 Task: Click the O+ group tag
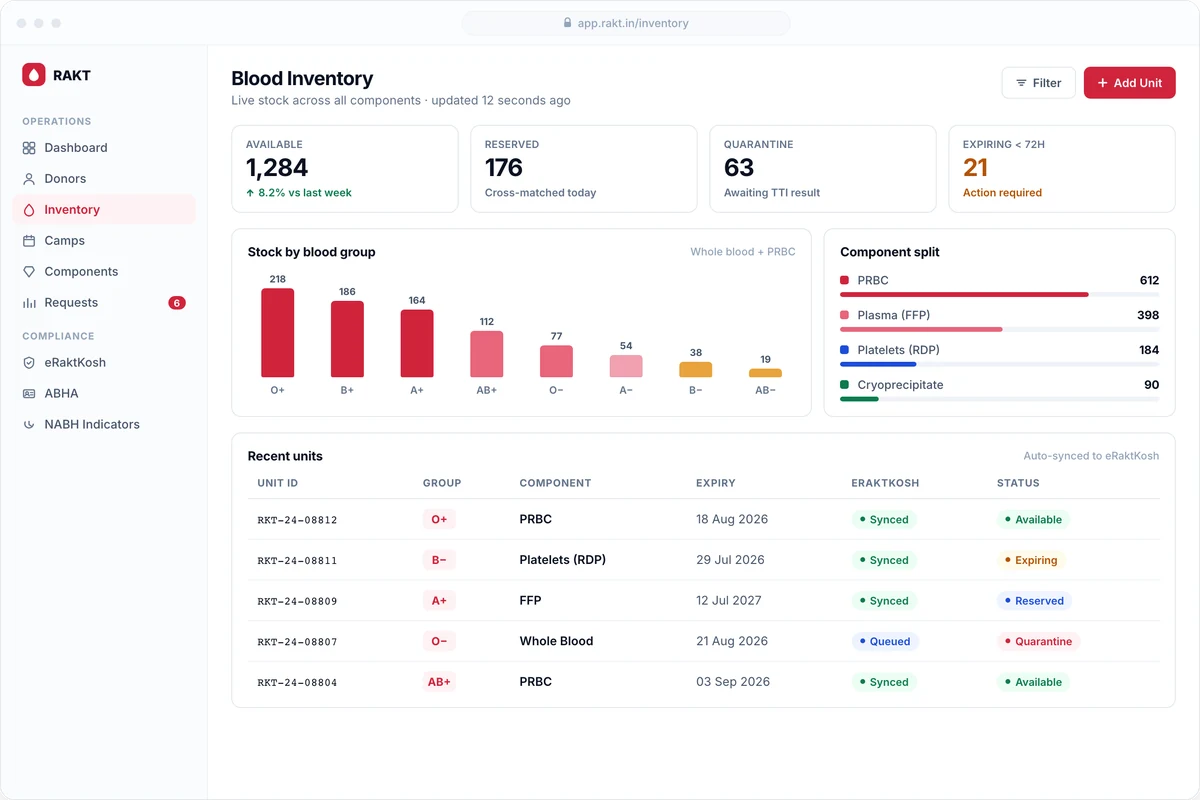click(x=439, y=520)
